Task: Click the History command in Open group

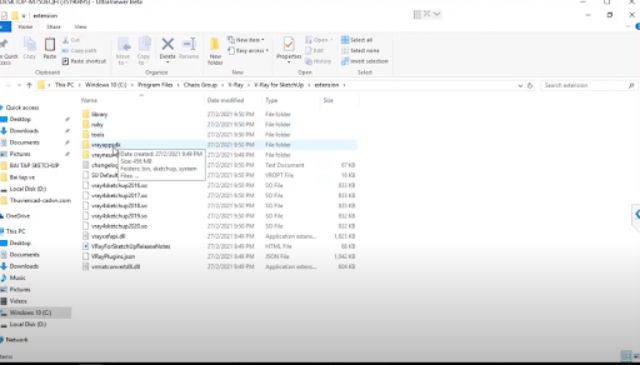Action: coord(318,61)
